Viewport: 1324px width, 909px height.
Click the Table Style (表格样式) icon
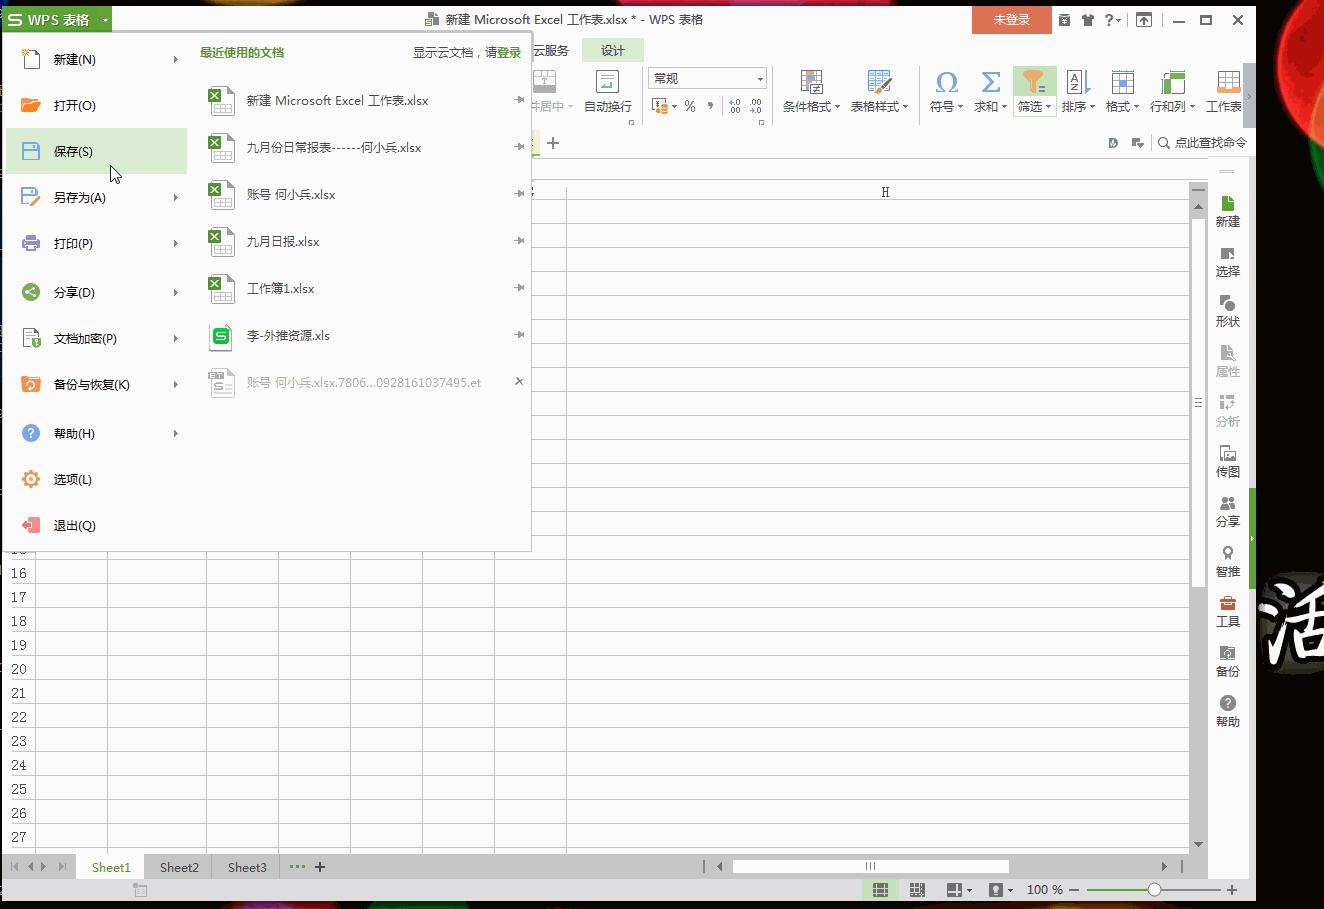pyautogui.click(x=879, y=82)
